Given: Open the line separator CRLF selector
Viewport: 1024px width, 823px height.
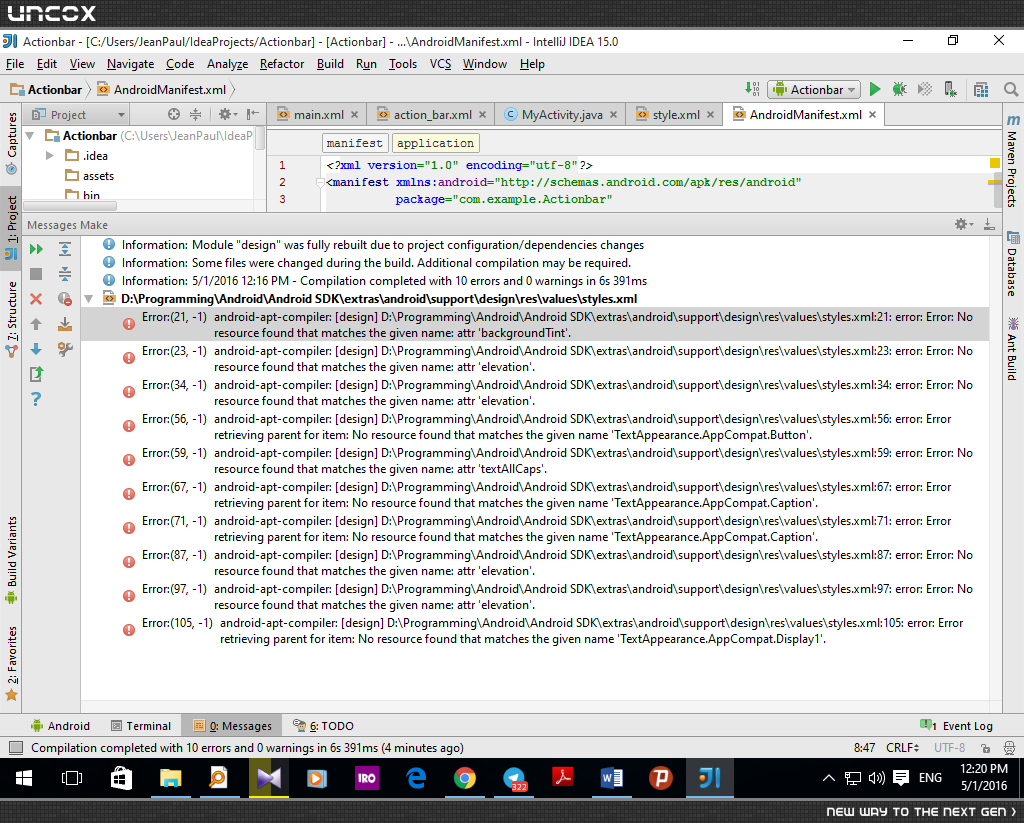Looking at the screenshot, I should (x=903, y=747).
